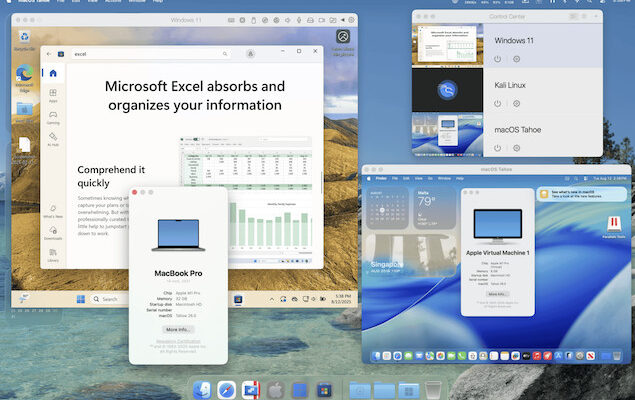Open Window menu in macOS Tahoe VM
The height and width of the screenshot is (400, 635).
coord(444,179)
